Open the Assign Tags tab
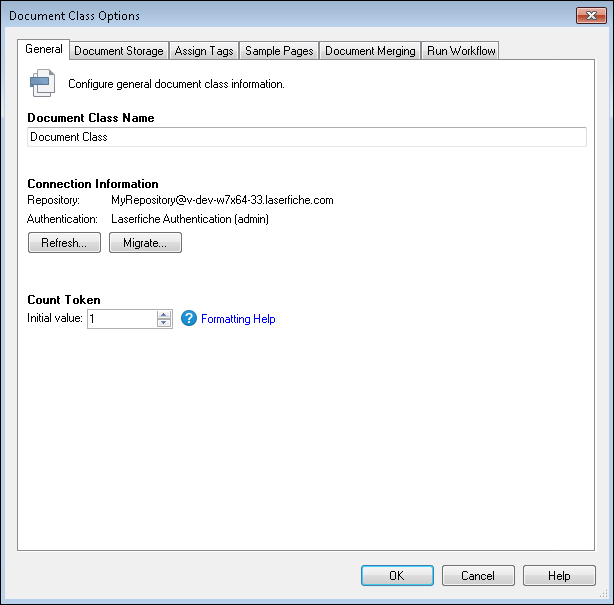This screenshot has width=614, height=605. pyautogui.click(x=204, y=51)
